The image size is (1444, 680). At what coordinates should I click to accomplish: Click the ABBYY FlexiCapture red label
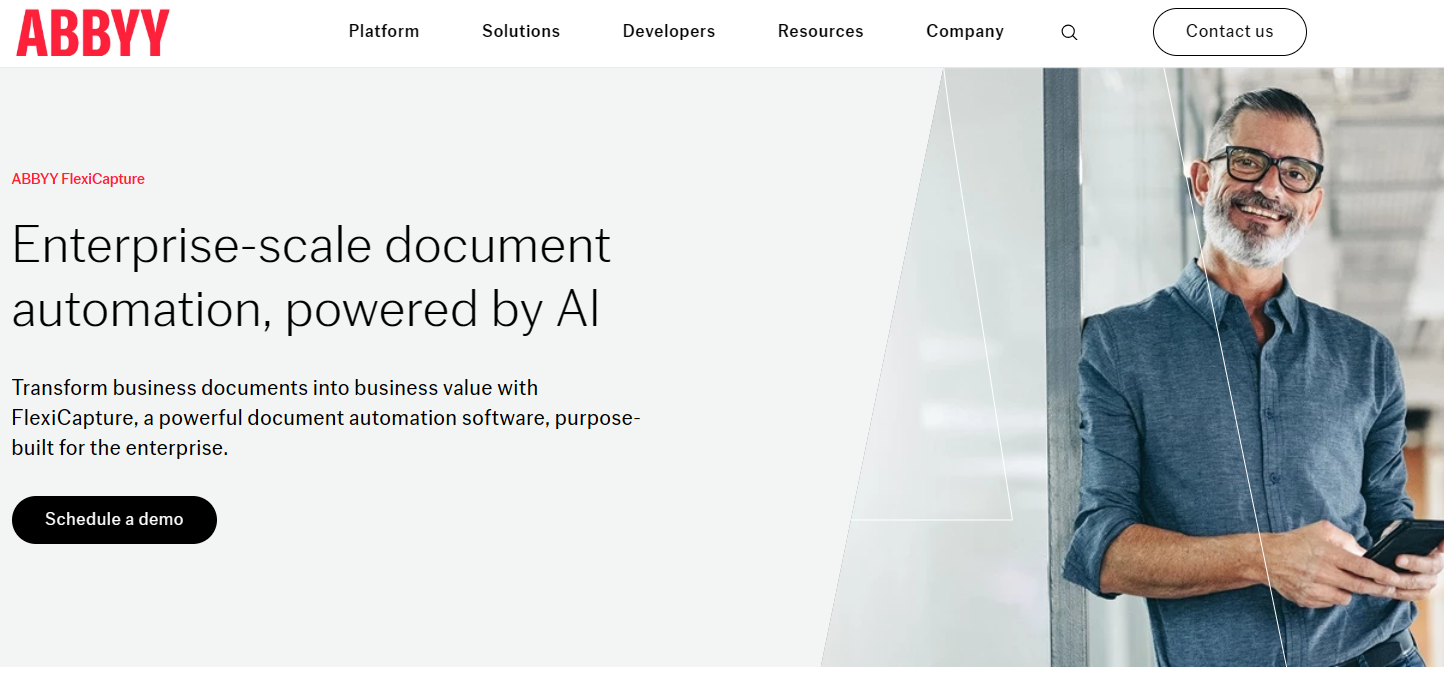78,179
